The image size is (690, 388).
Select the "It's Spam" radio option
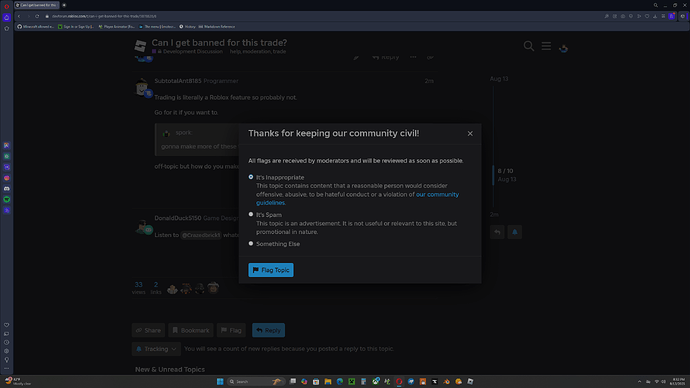(x=251, y=214)
